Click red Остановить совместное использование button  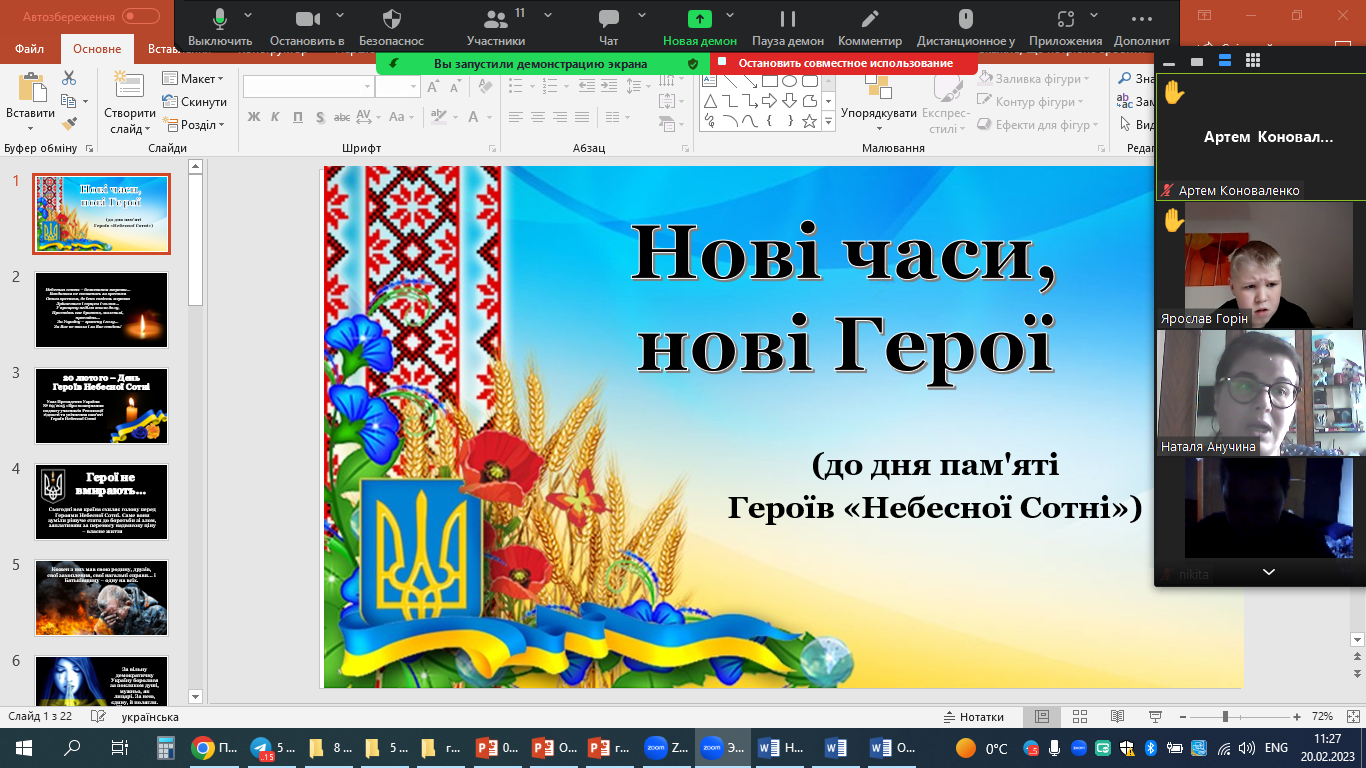(845, 63)
